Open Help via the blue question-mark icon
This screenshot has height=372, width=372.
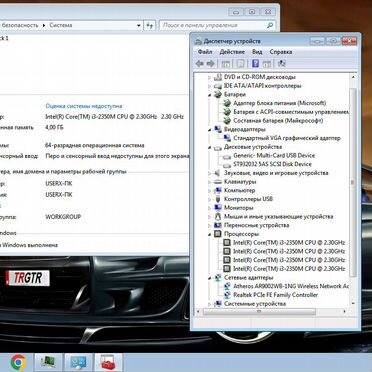[255, 64]
